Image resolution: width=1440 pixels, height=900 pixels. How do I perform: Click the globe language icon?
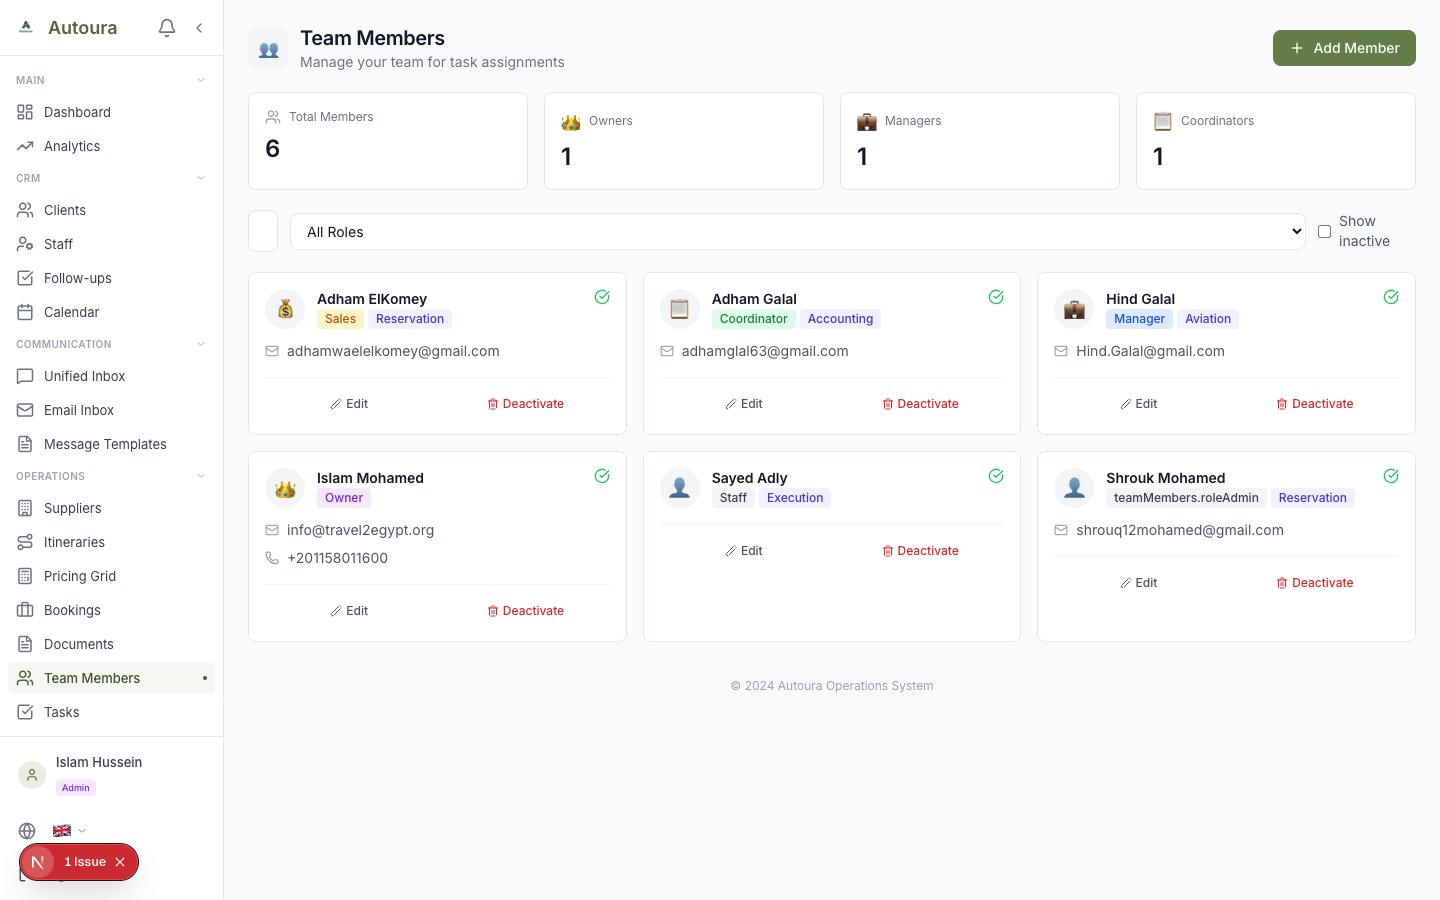[27, 831]
